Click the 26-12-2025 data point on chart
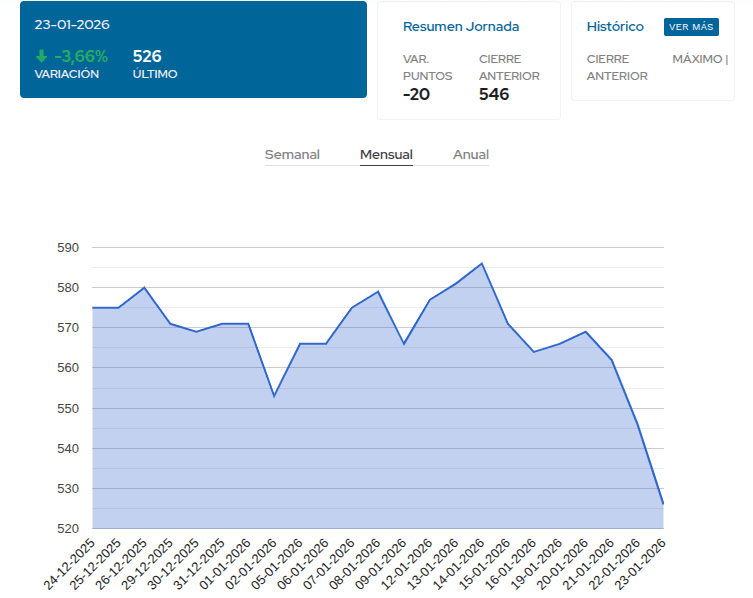The image size is (753, 598). click(x=145, y=288)
